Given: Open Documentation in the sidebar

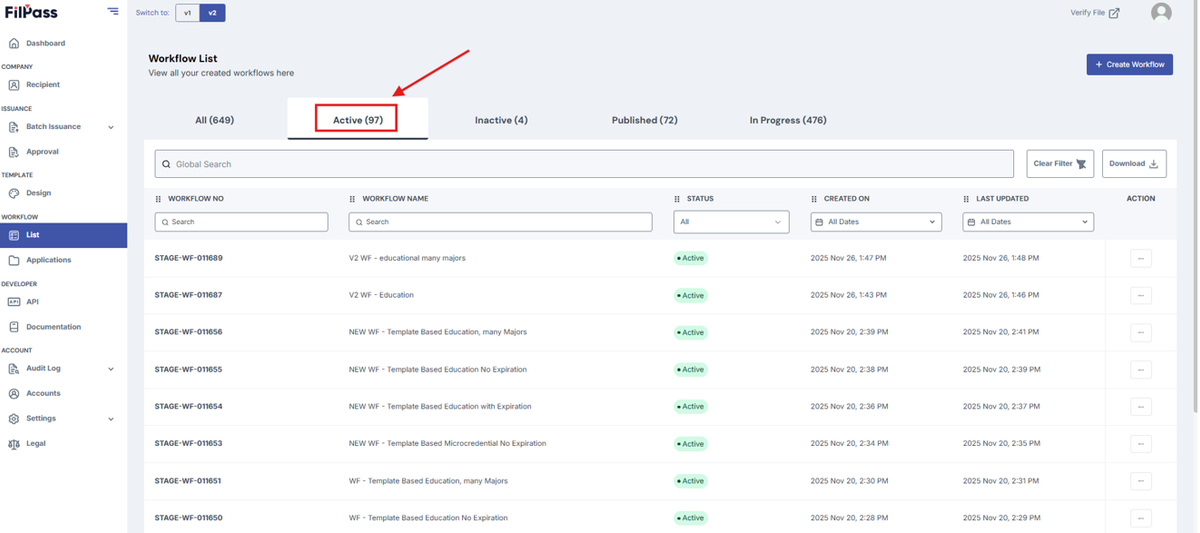Looking at the screenshot, I should pyautogui.click(x=54, y=327).
